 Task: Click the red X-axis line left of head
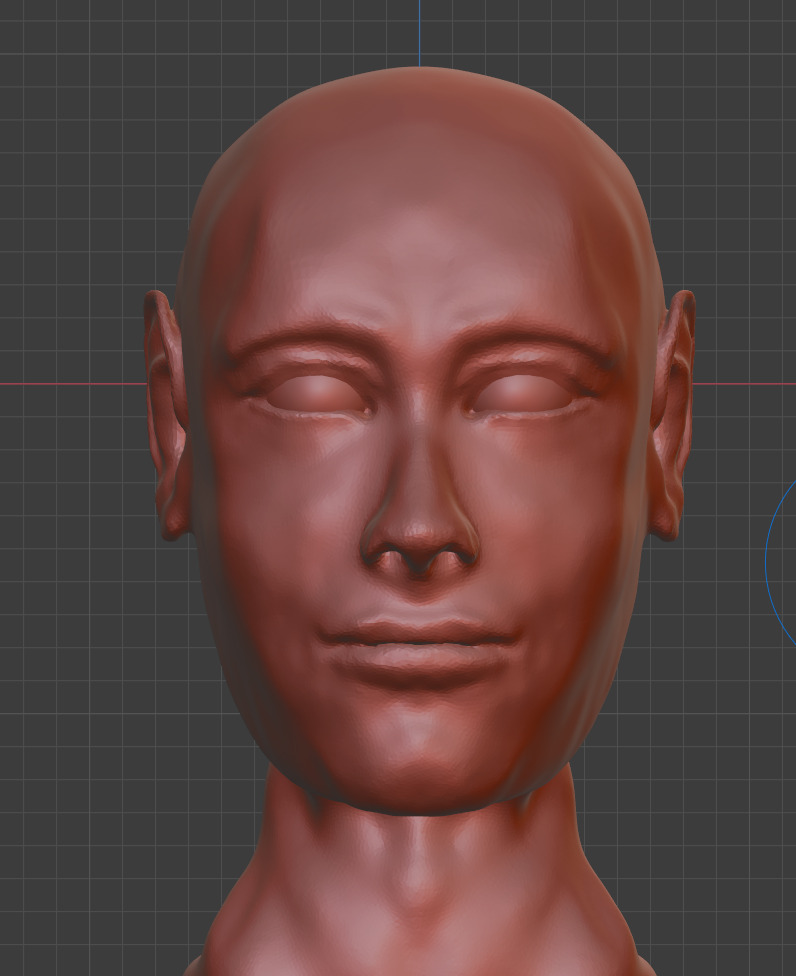(x=70, y=384)
